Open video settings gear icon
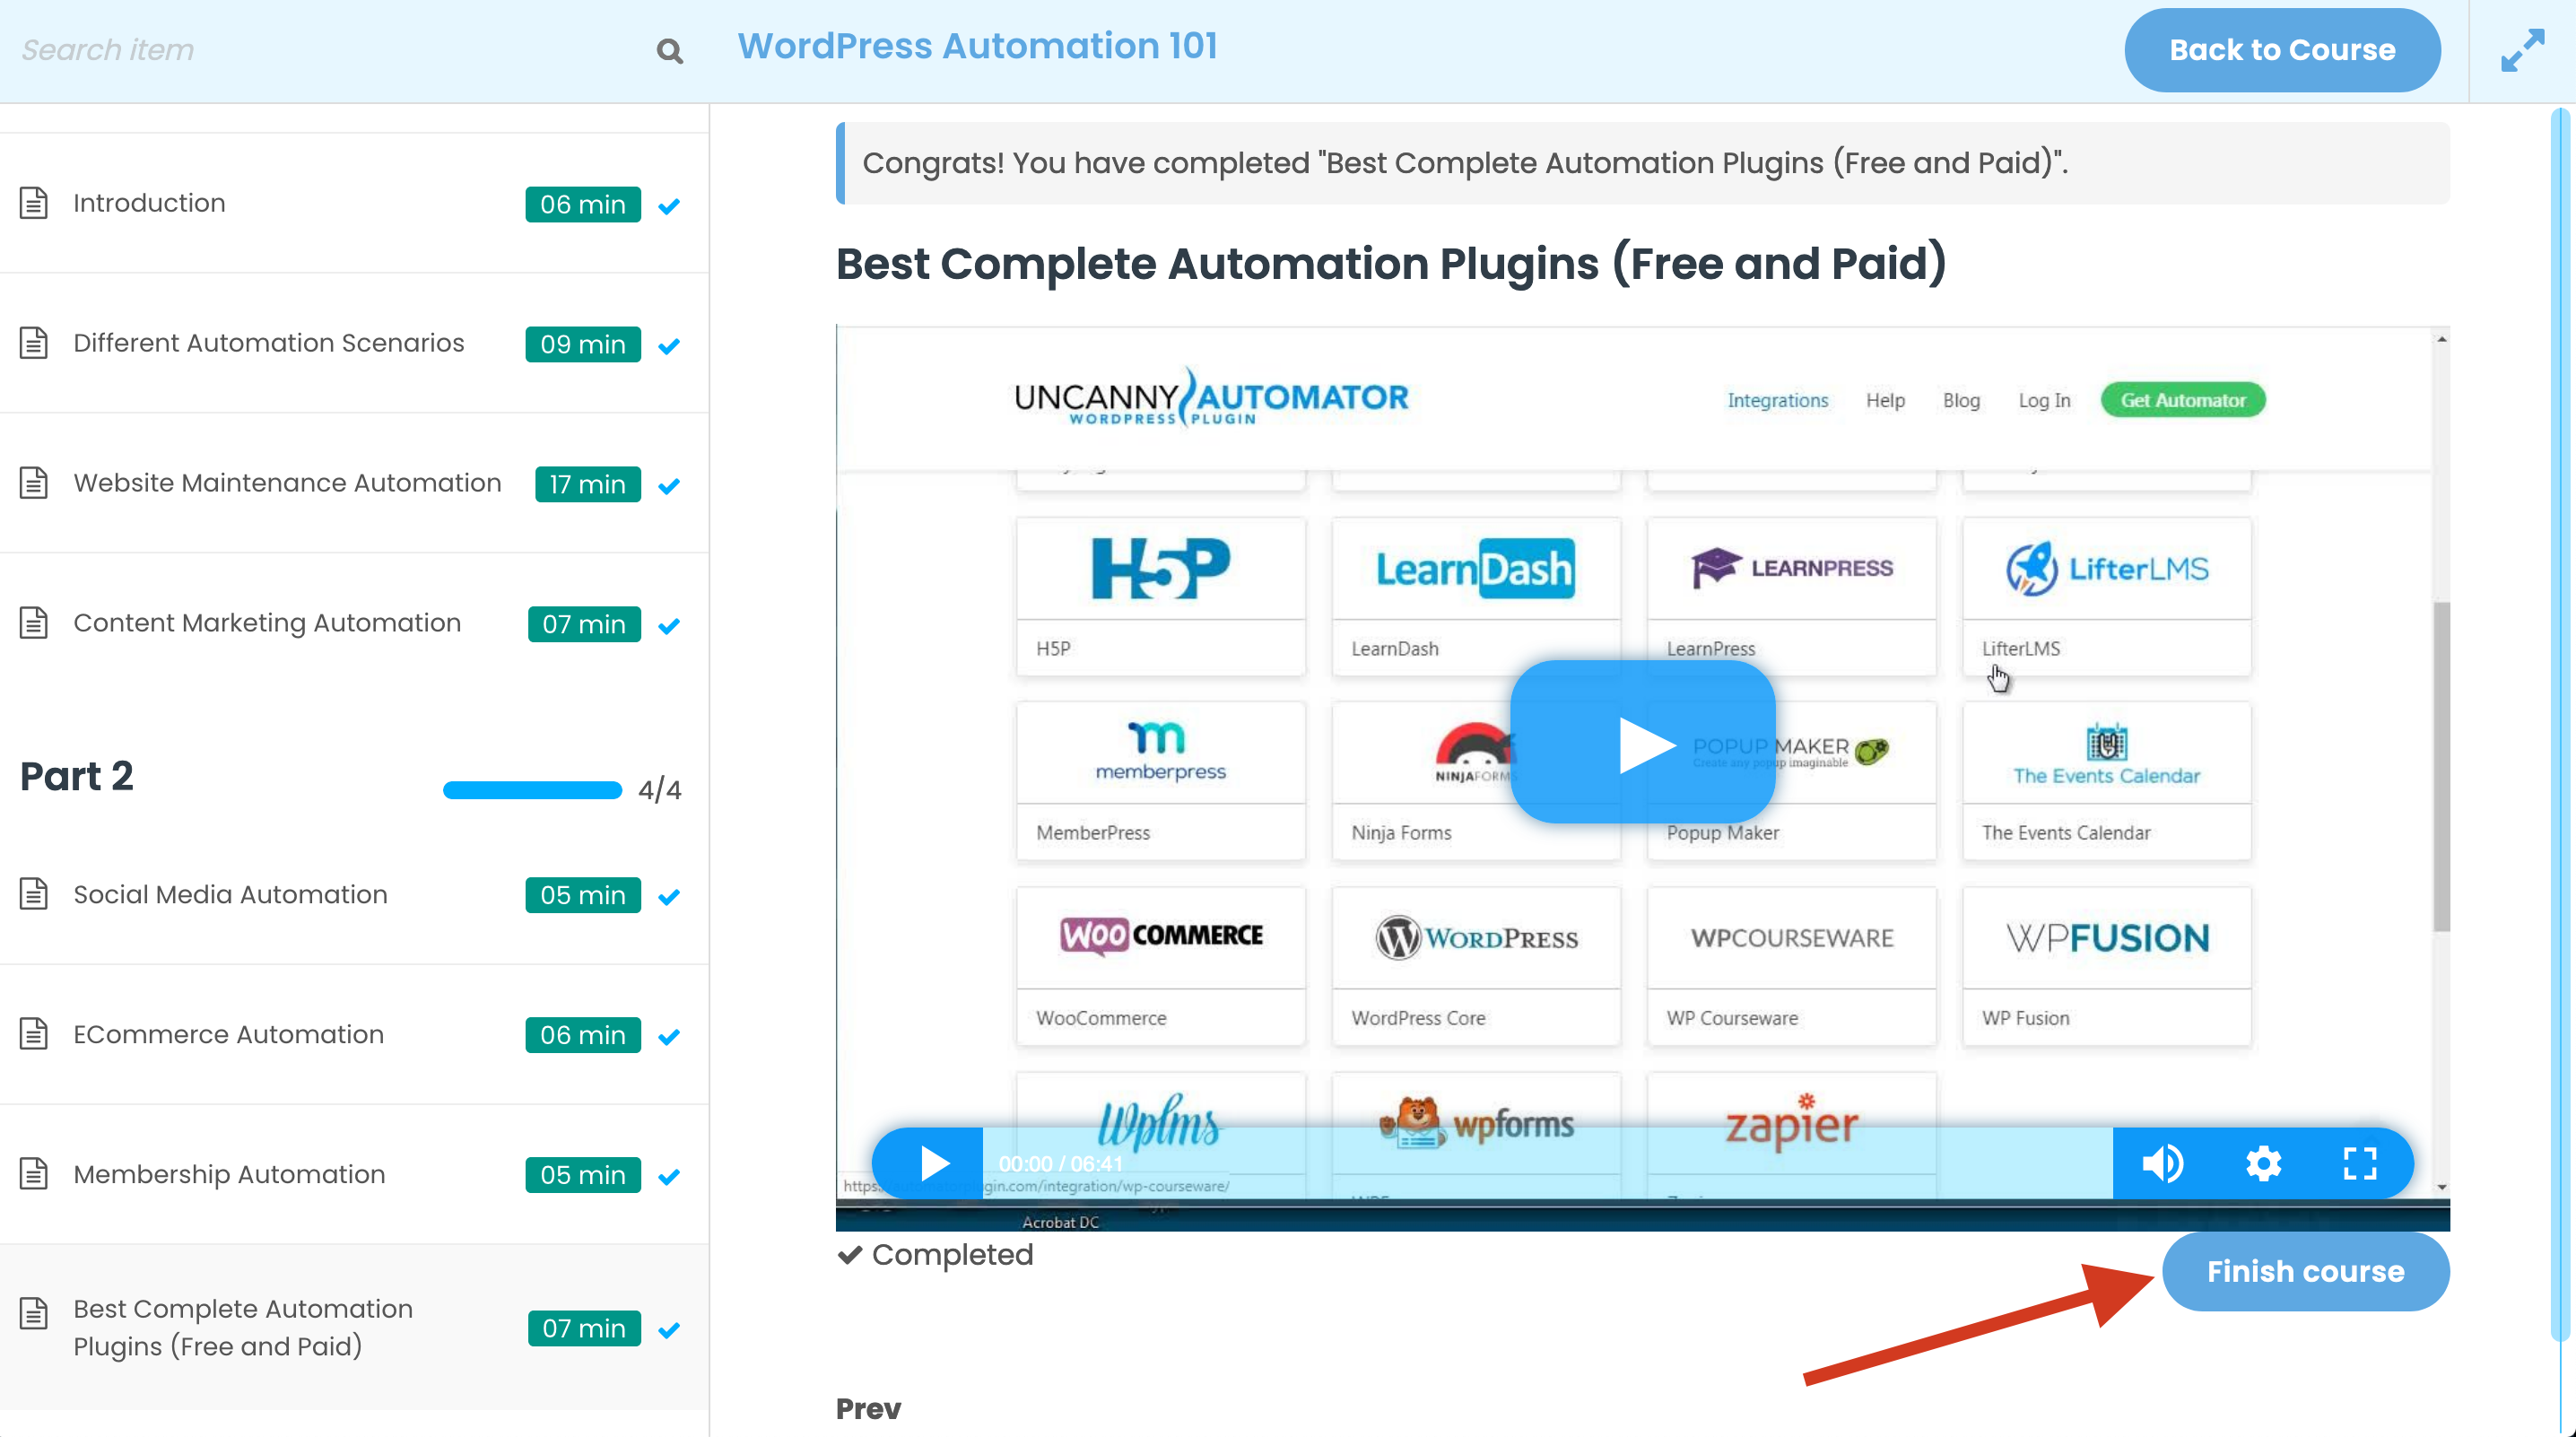Viewport: 2576px width, 1437px height. pos(2263,1164)
